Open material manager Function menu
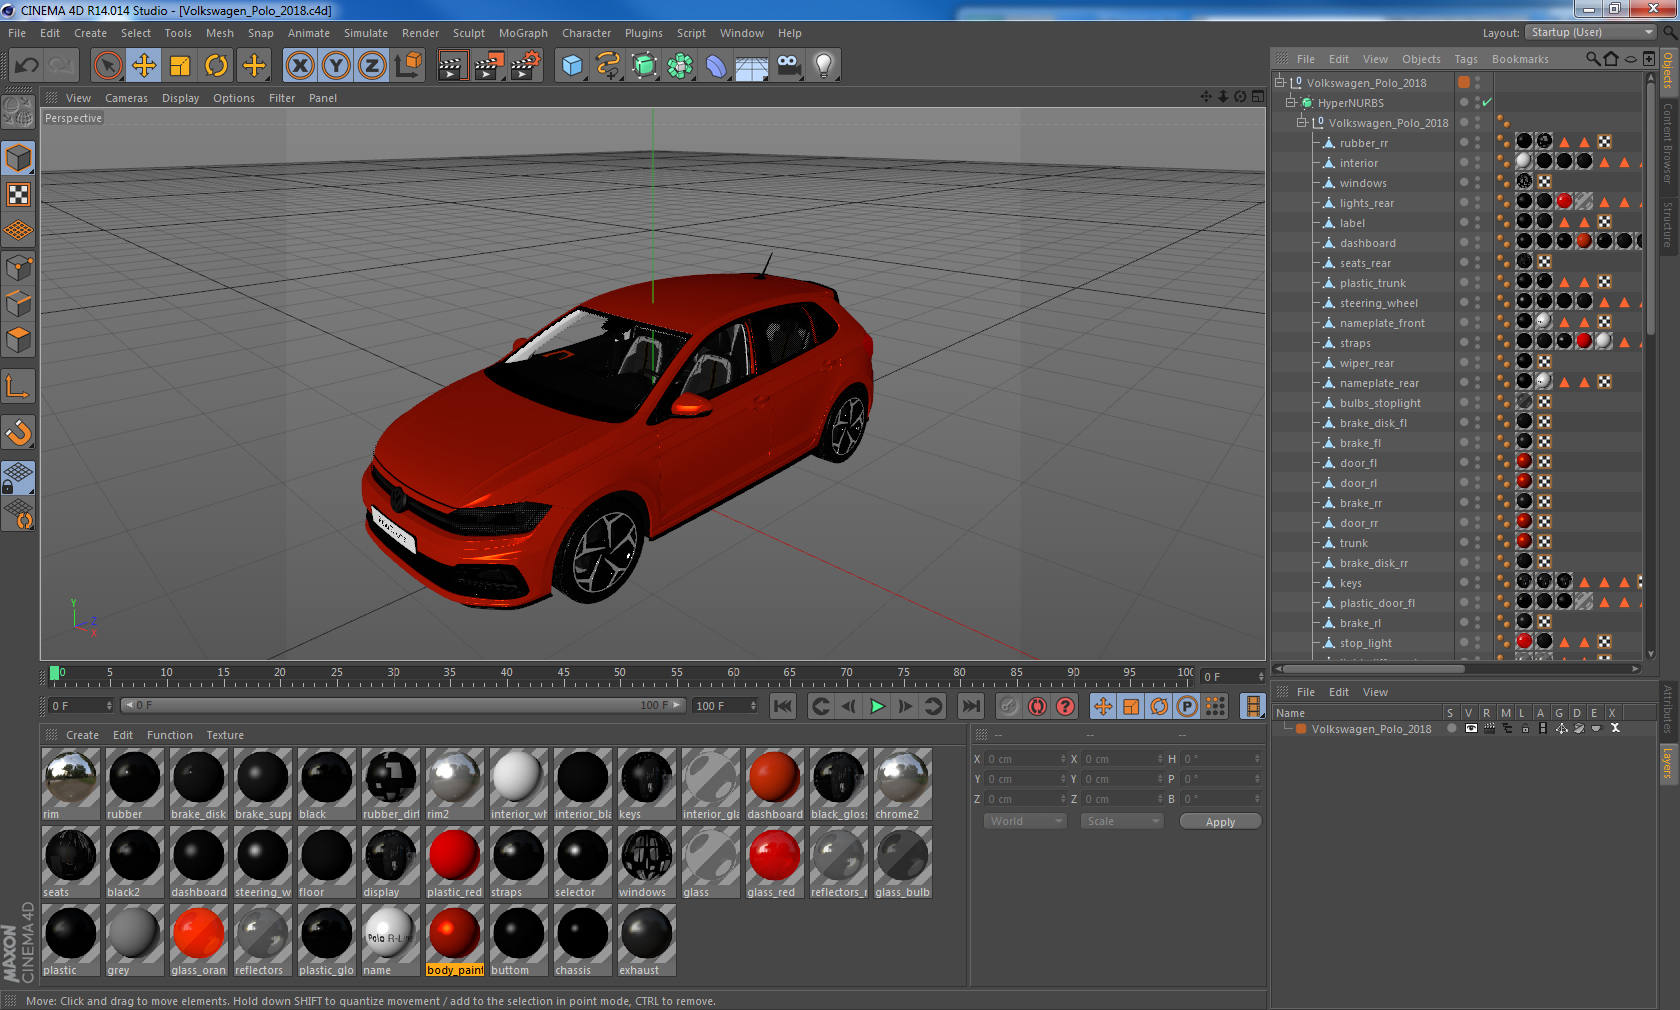Image resolution: width=1680 pixels, height=1010 pixels. pyautogui.click(x=170, y=735)
